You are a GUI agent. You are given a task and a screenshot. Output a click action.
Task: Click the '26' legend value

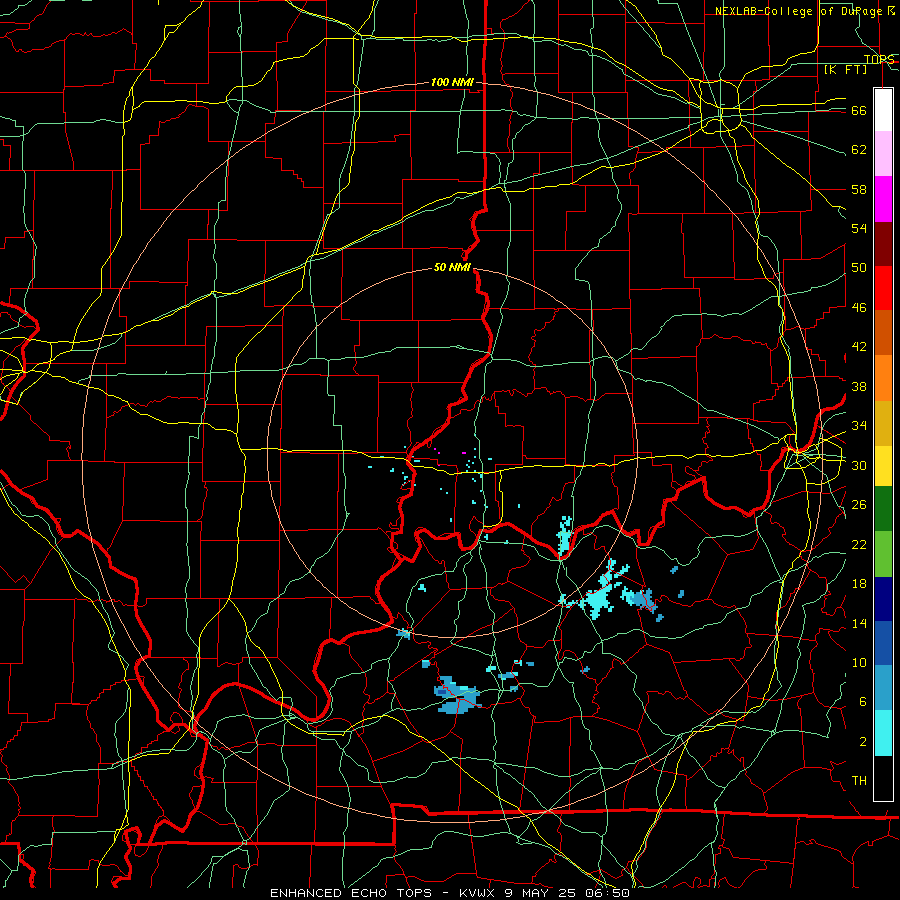(859, 505)
